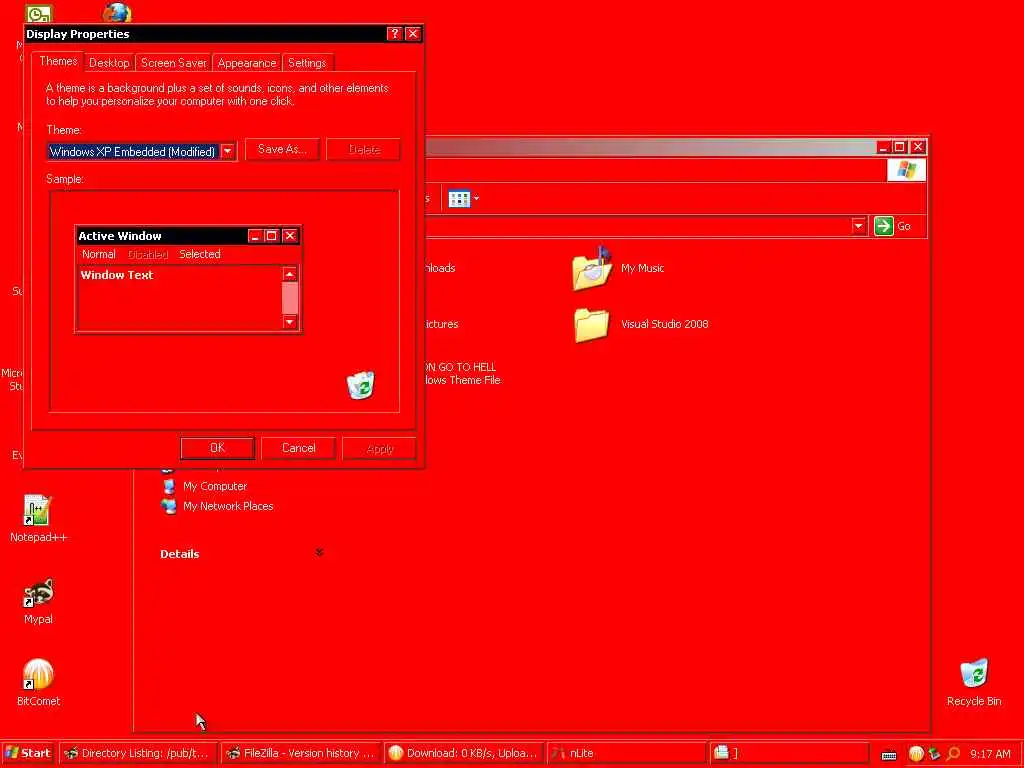Screen dimensions: 1024x768
Task: Launch the BitComet desktop shortcut
Action: coord(38,675)
